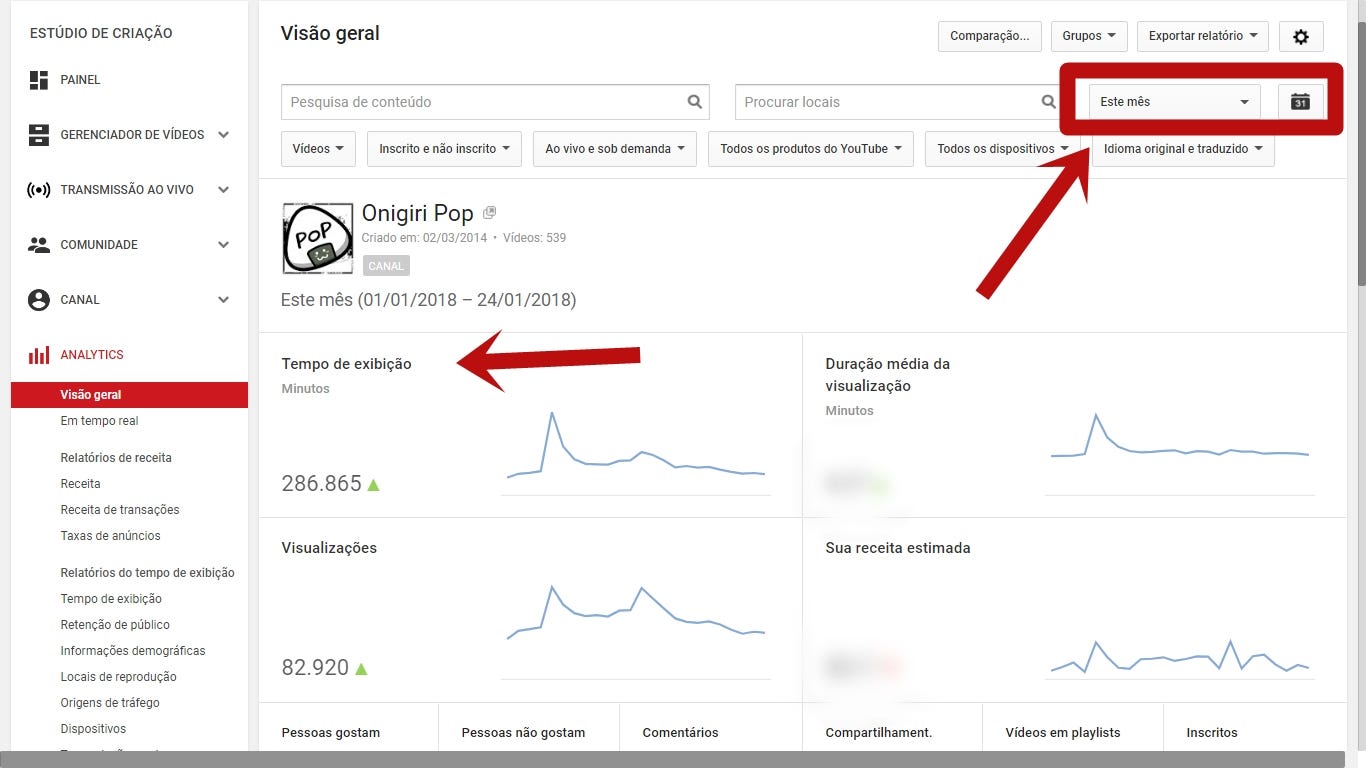
Task: Open the Todos os dispositivos dropdown
Action: pos(1002,149)
